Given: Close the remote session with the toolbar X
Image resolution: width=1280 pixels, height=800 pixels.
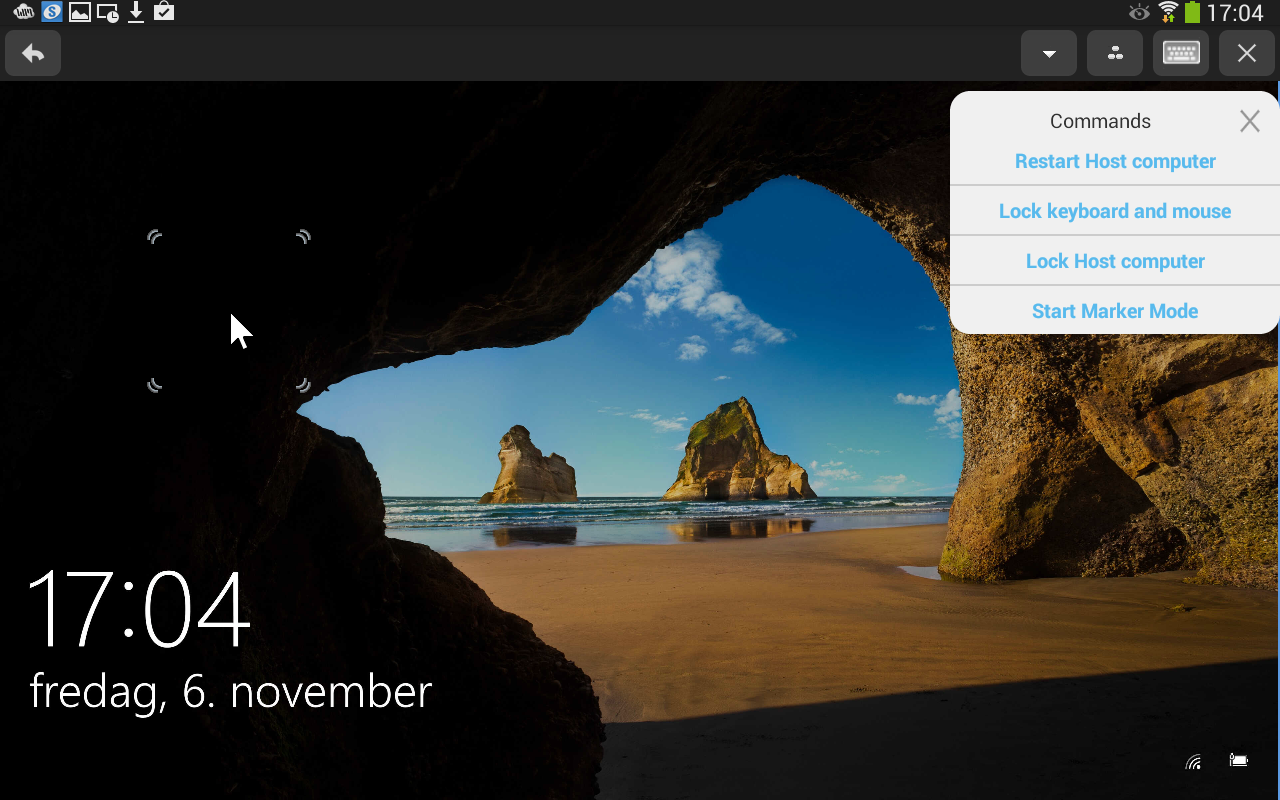Looking at the screenshot, I should click(x=1247, y=53).
